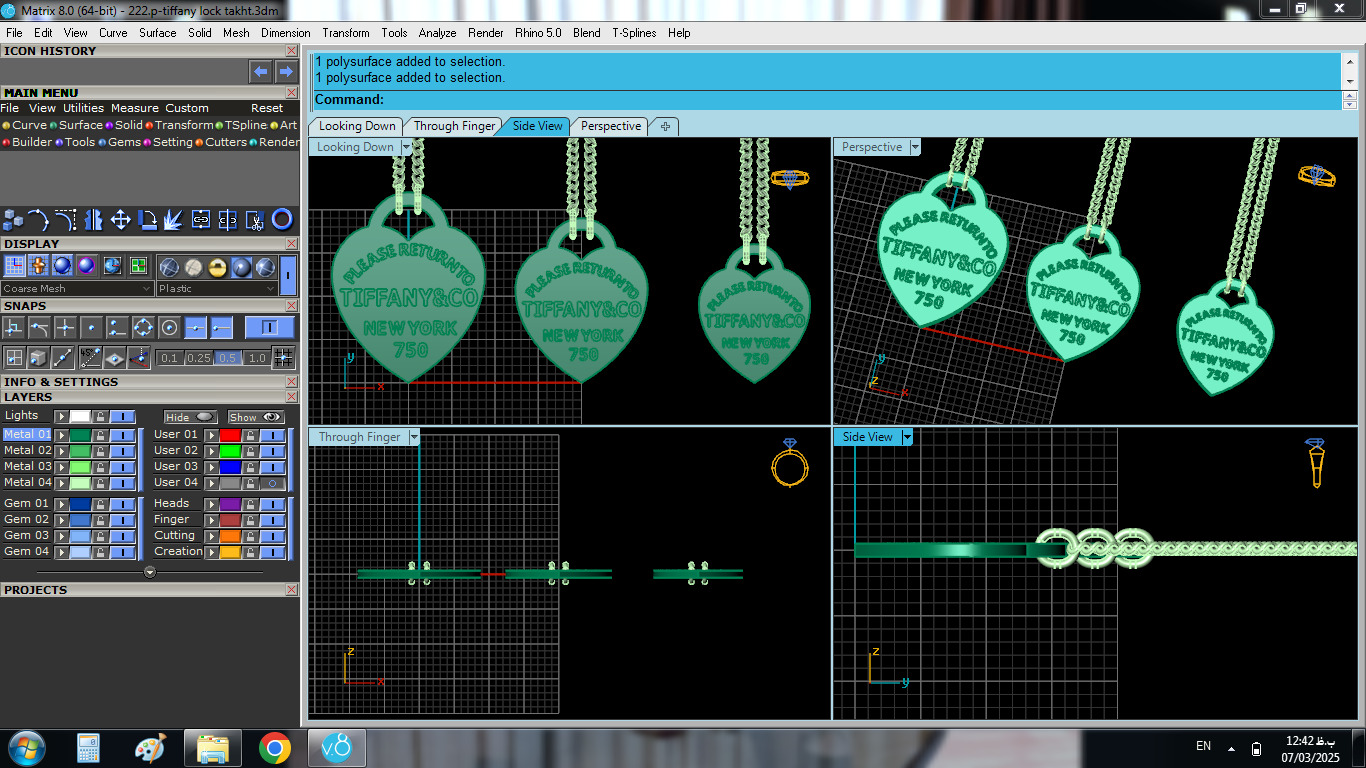Viewport: 1366px width, 768px height.
Task: Click the 45 degree angle snap icon
Action: pyautogui.click(x=91, y=357)
